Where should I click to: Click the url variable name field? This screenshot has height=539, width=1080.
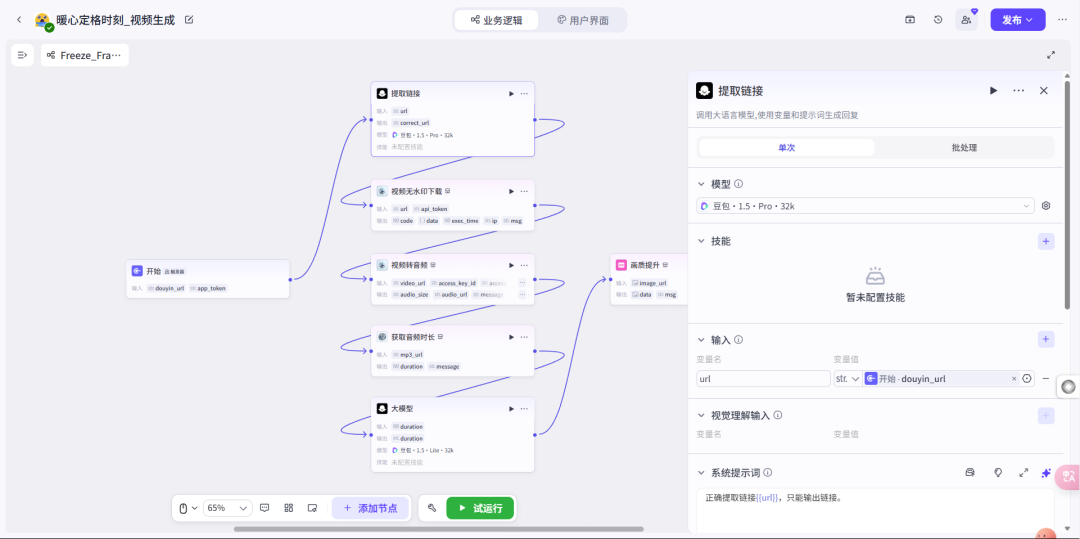(763, 379)
